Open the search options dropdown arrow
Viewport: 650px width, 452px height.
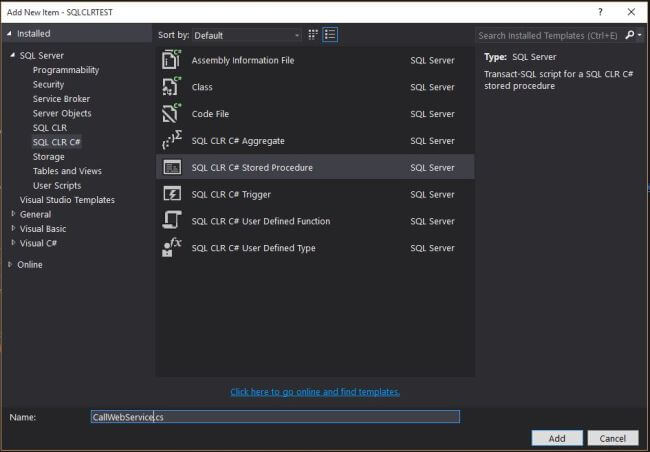[640, 35]
